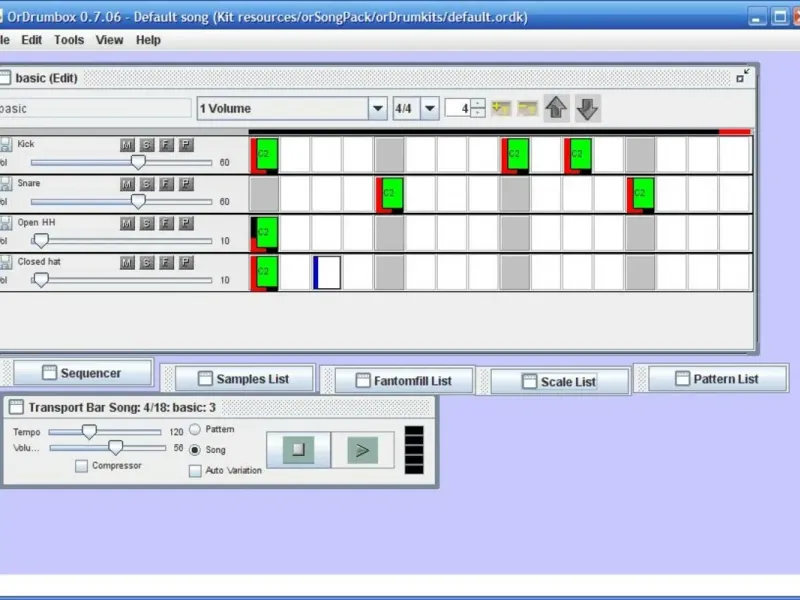Select the Song radio button
800x600 pixels.
(x=195, y=450)
